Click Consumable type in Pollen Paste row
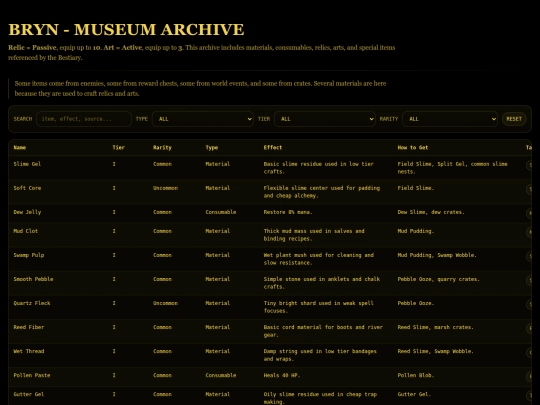Image resolution: width=540 pixels, height=405 pixels. pyautogui.click(x=221, y=375)
